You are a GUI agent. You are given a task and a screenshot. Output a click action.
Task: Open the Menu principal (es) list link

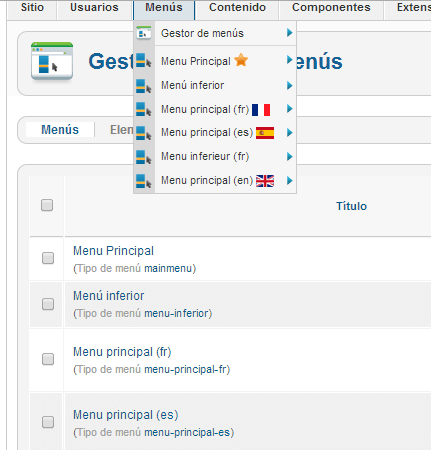click(126, 415)
